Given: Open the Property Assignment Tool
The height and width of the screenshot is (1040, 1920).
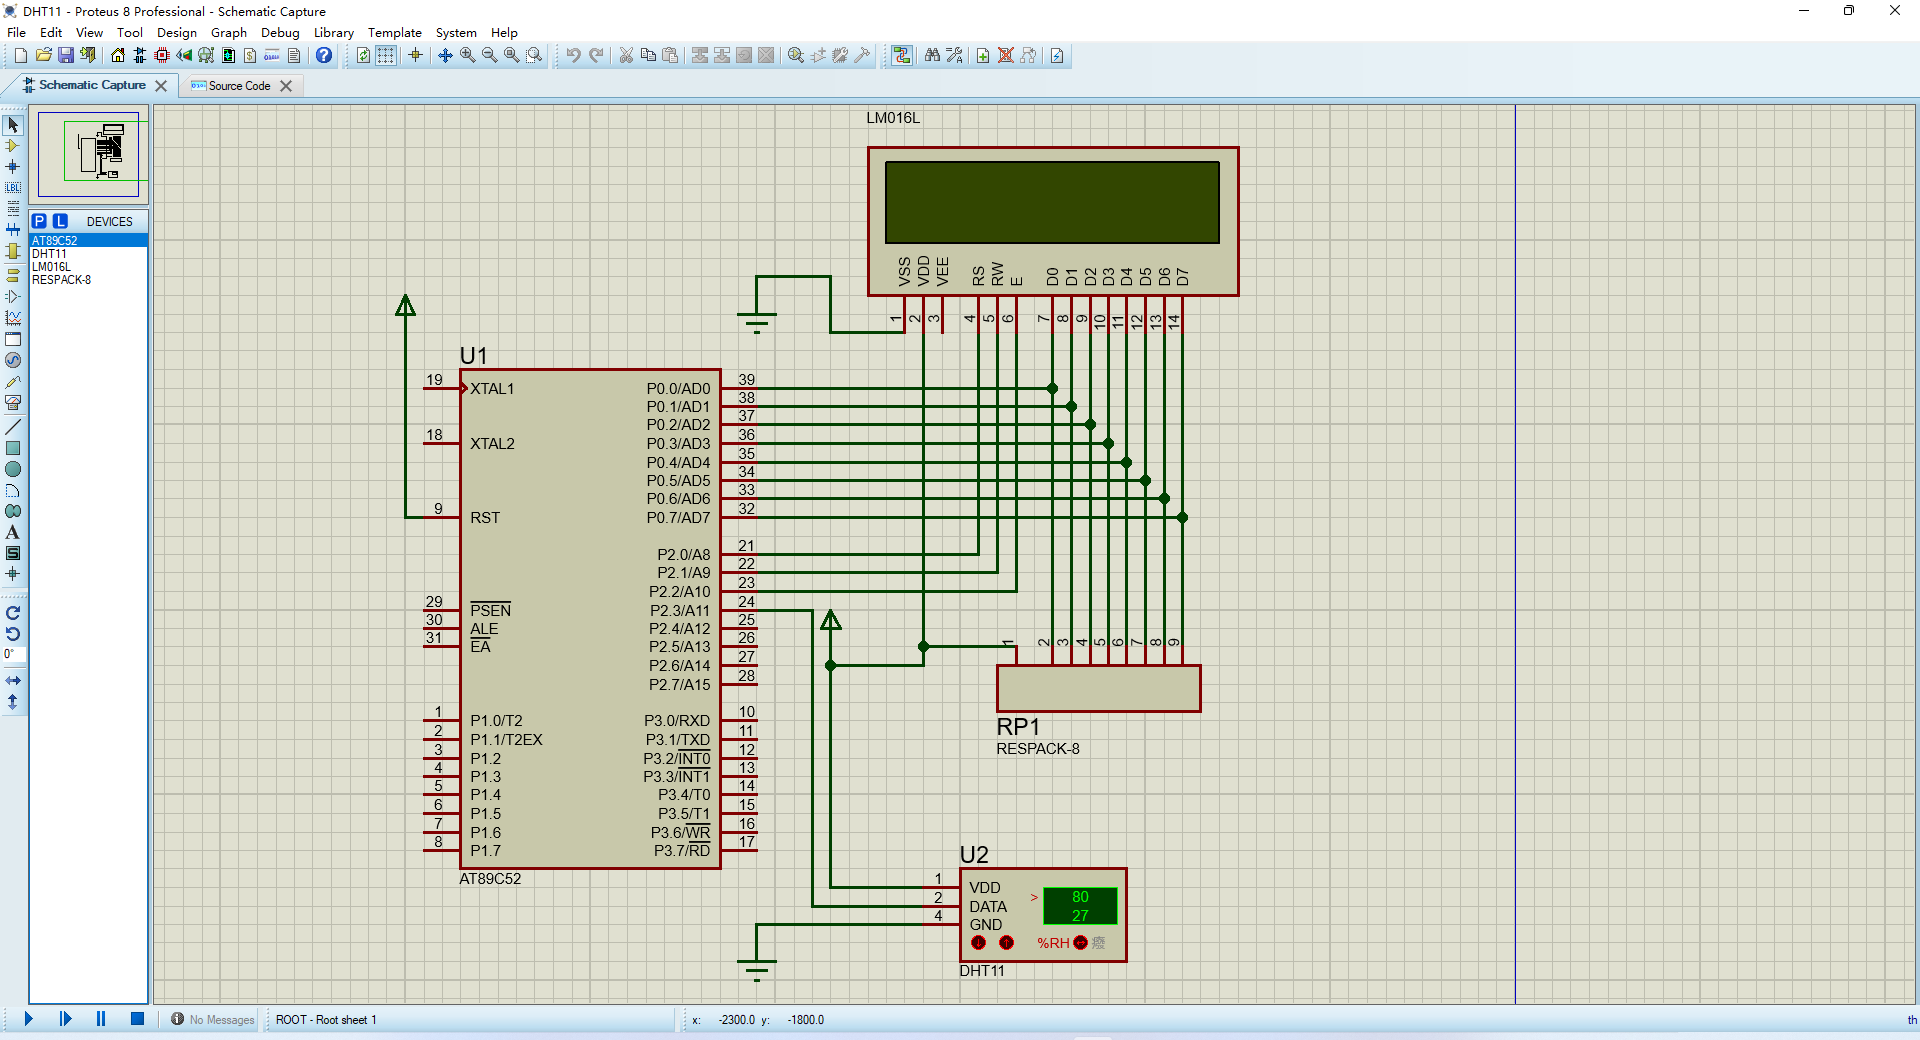Looking at the screenshot, I should (954, 55).
